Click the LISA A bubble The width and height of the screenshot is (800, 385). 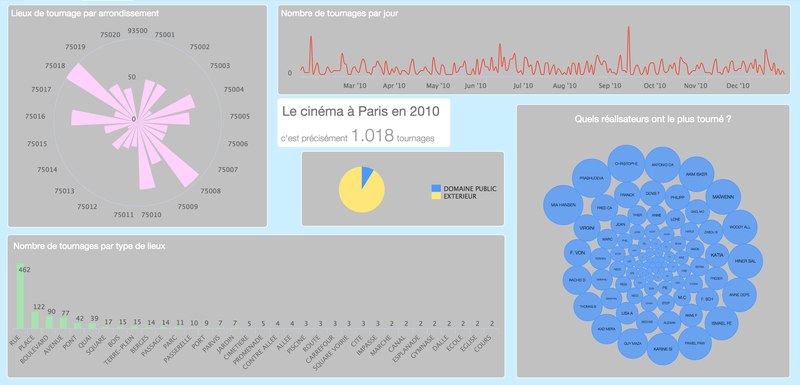[627, 313]
